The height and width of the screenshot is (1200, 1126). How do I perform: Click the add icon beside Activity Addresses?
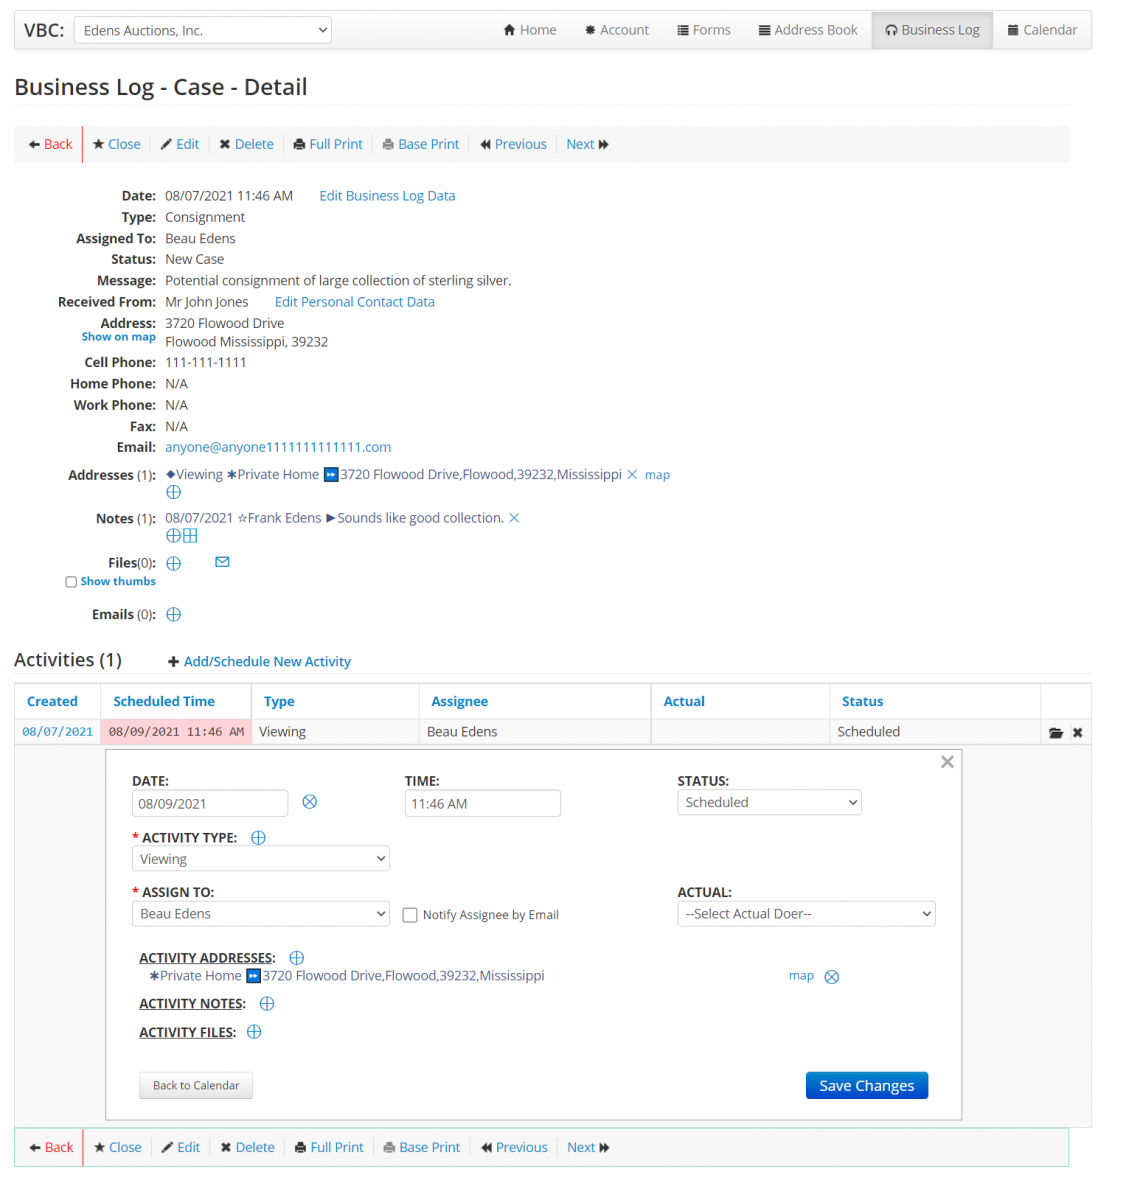pos(296,957)
